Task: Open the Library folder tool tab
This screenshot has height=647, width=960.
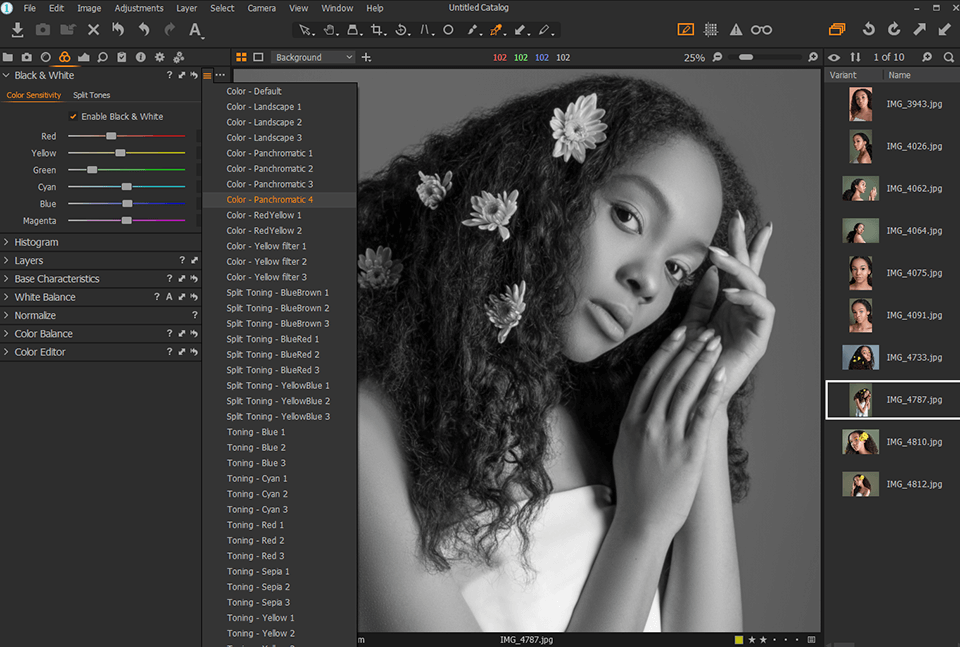Action: click(x=8, y=58)
